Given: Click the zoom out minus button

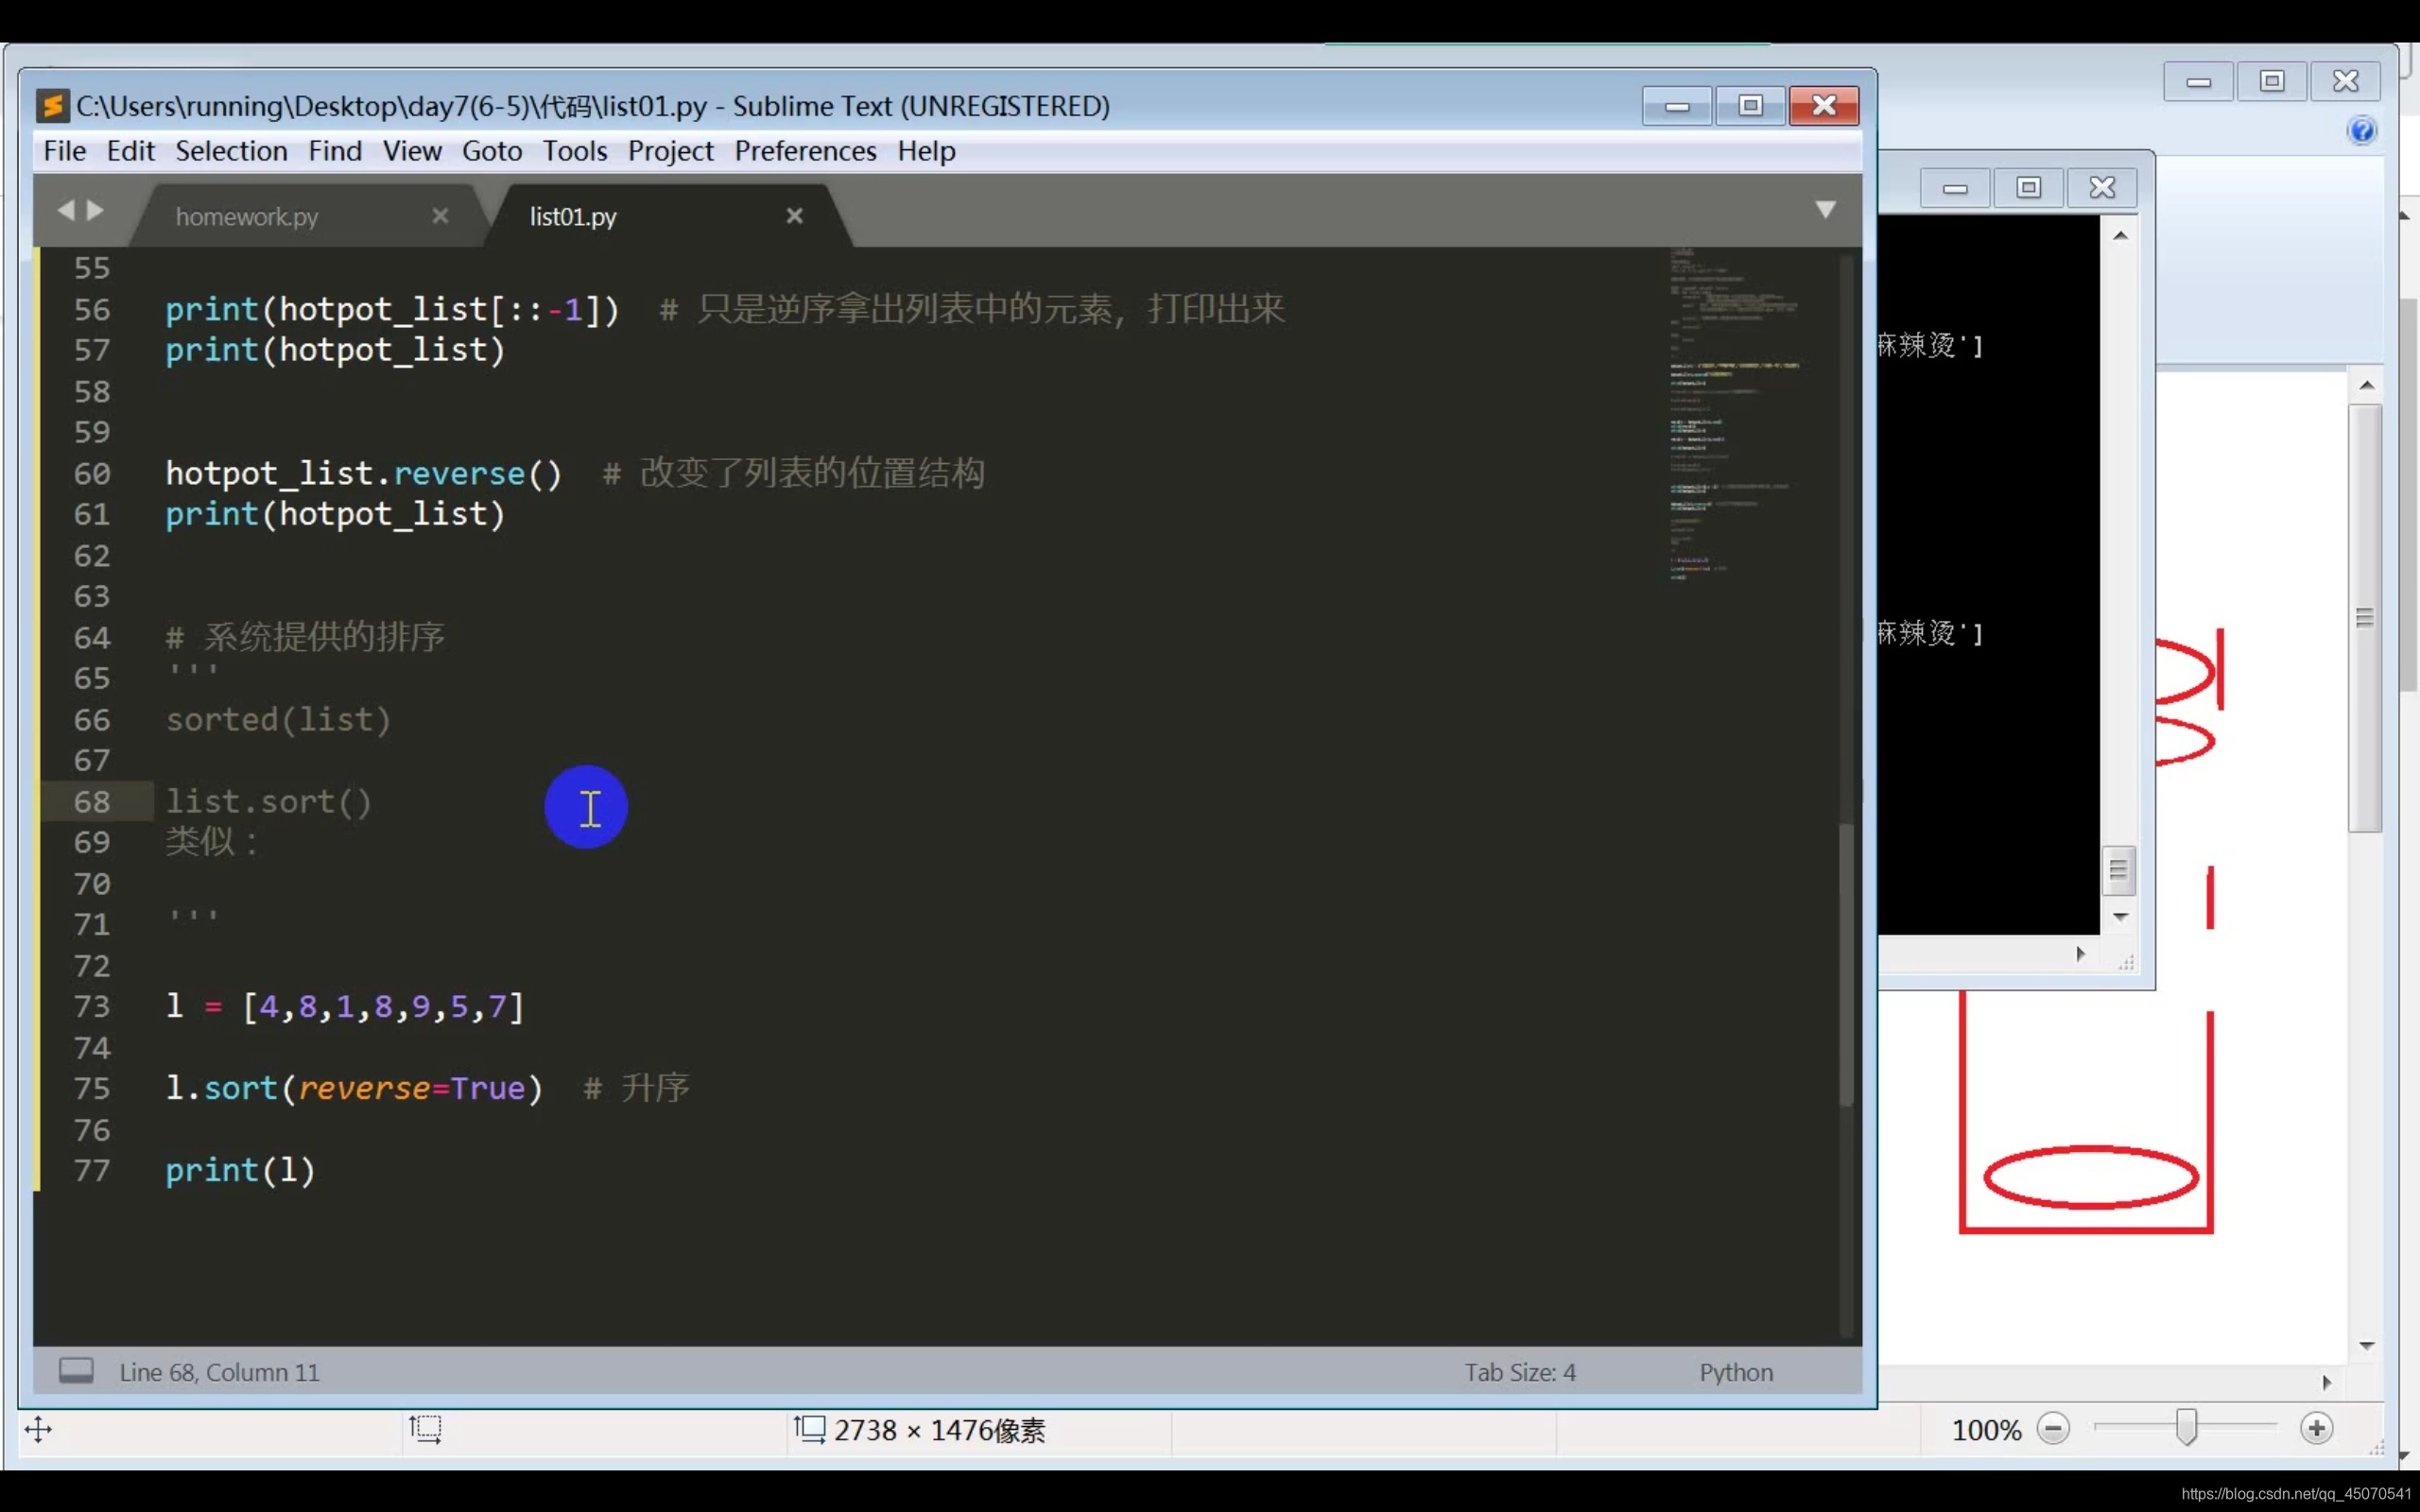Looking at the screenshot, I should coord(2053,1429).
